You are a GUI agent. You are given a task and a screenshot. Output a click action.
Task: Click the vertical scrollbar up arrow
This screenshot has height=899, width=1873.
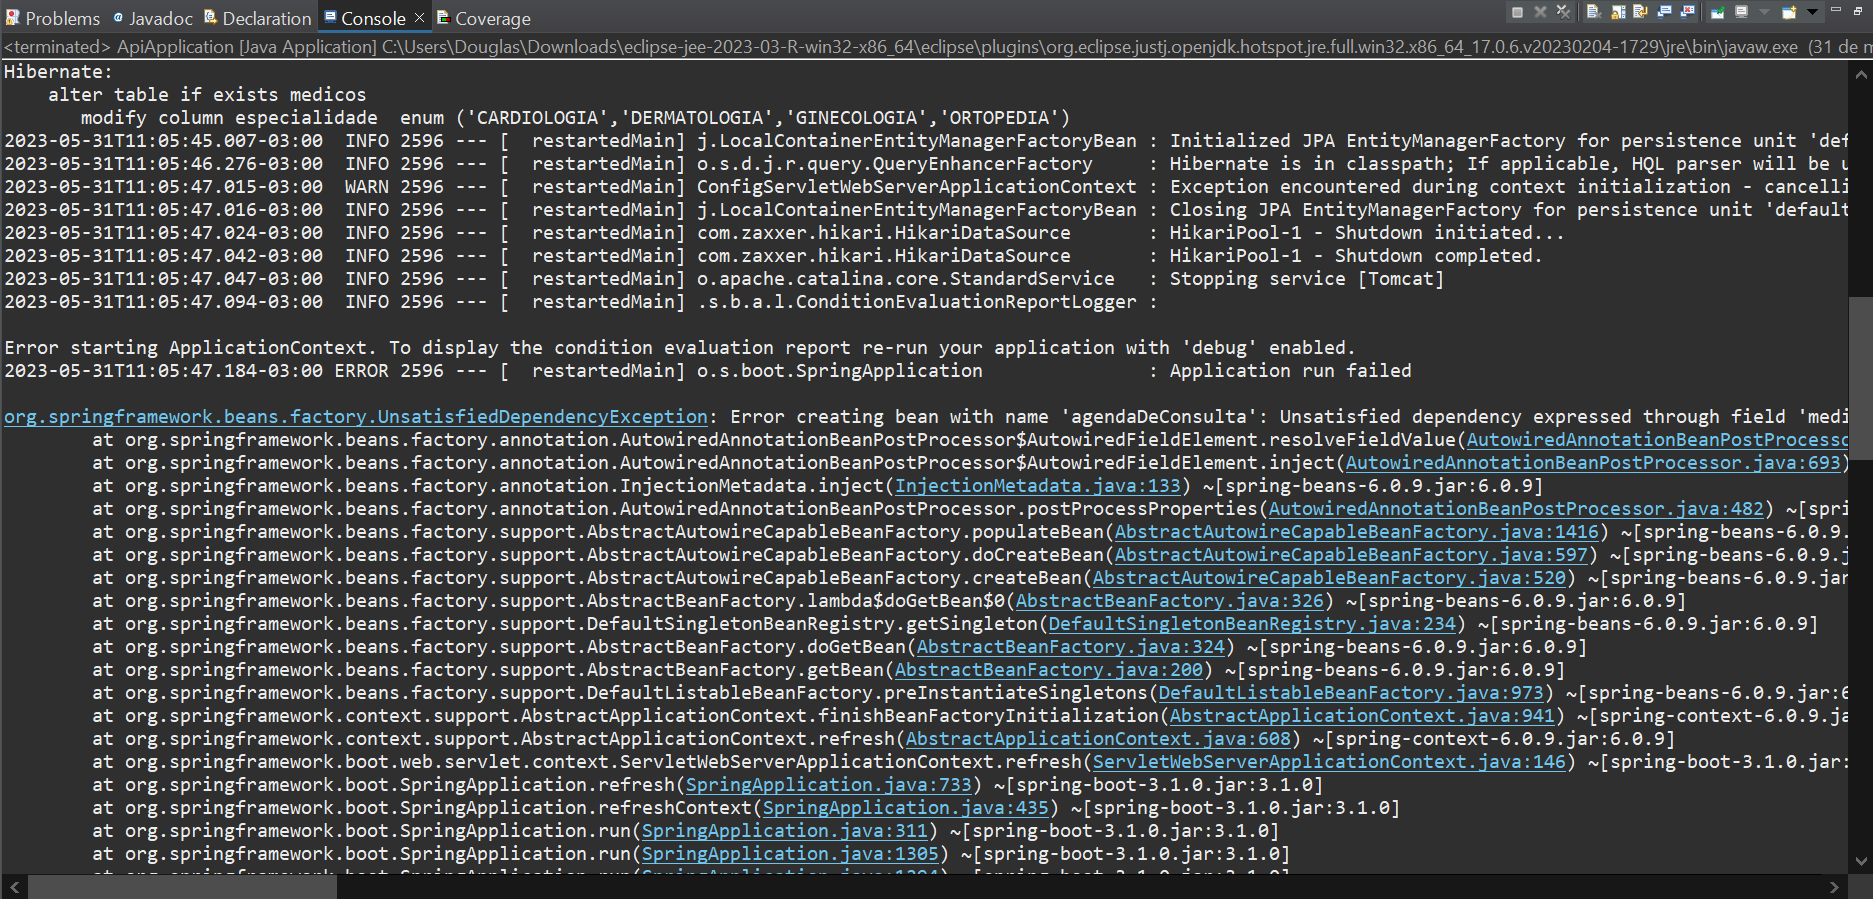(1861, 74)
